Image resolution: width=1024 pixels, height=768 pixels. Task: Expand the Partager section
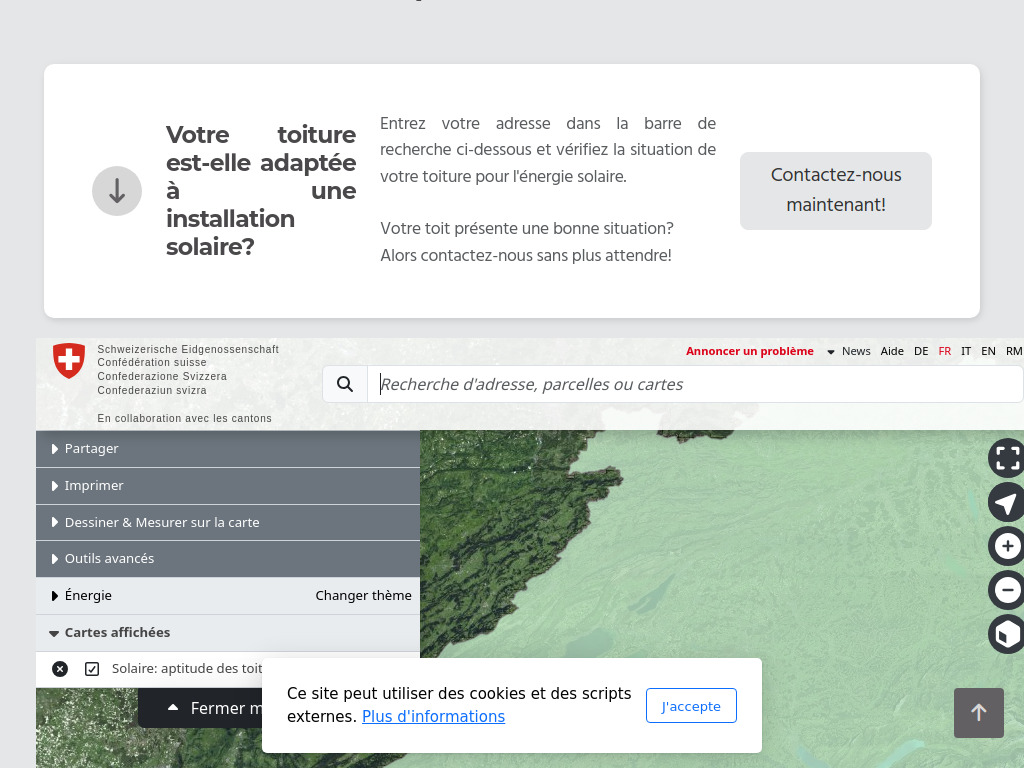(91, 448)
